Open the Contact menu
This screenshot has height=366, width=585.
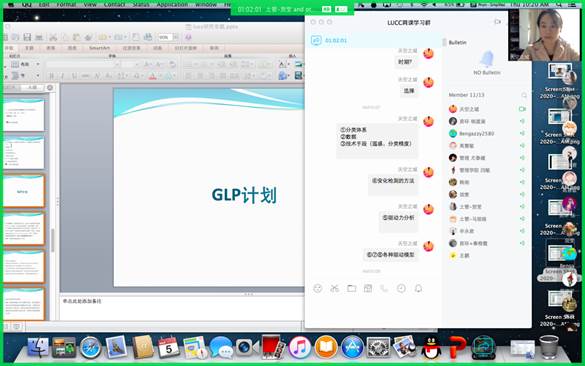(114, 4)
